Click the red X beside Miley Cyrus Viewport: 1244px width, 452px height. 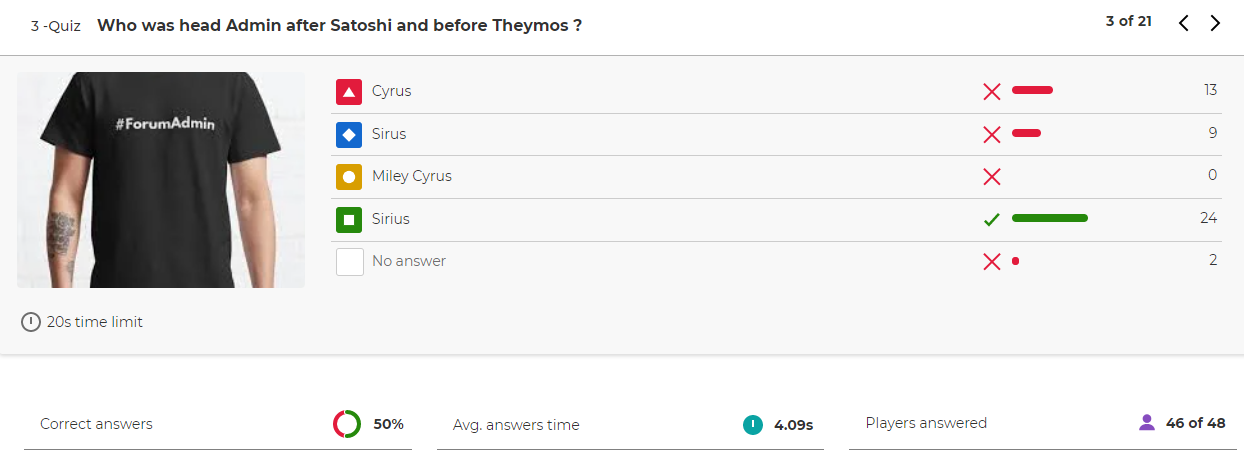point(992,177)
